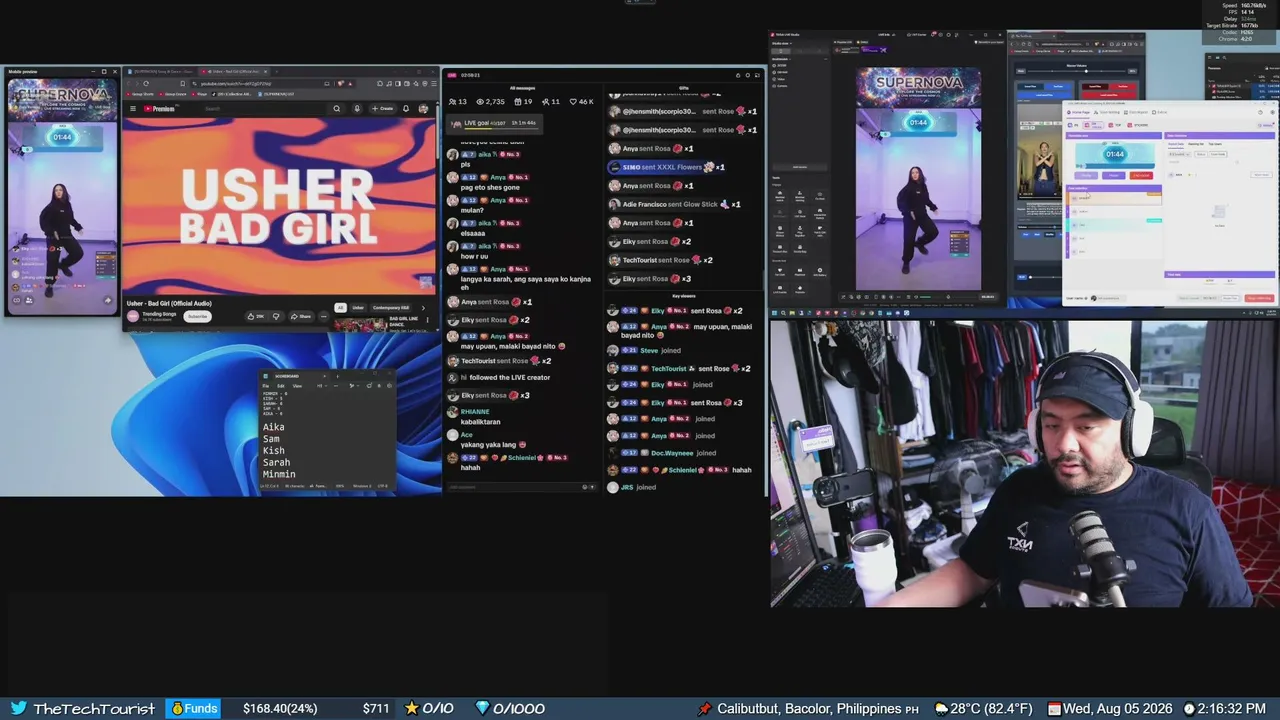Image resolution: width=1280 pixels, height=720 pixels.
Task: Click the RHIANNE username in chat
Action: (475, 412)
